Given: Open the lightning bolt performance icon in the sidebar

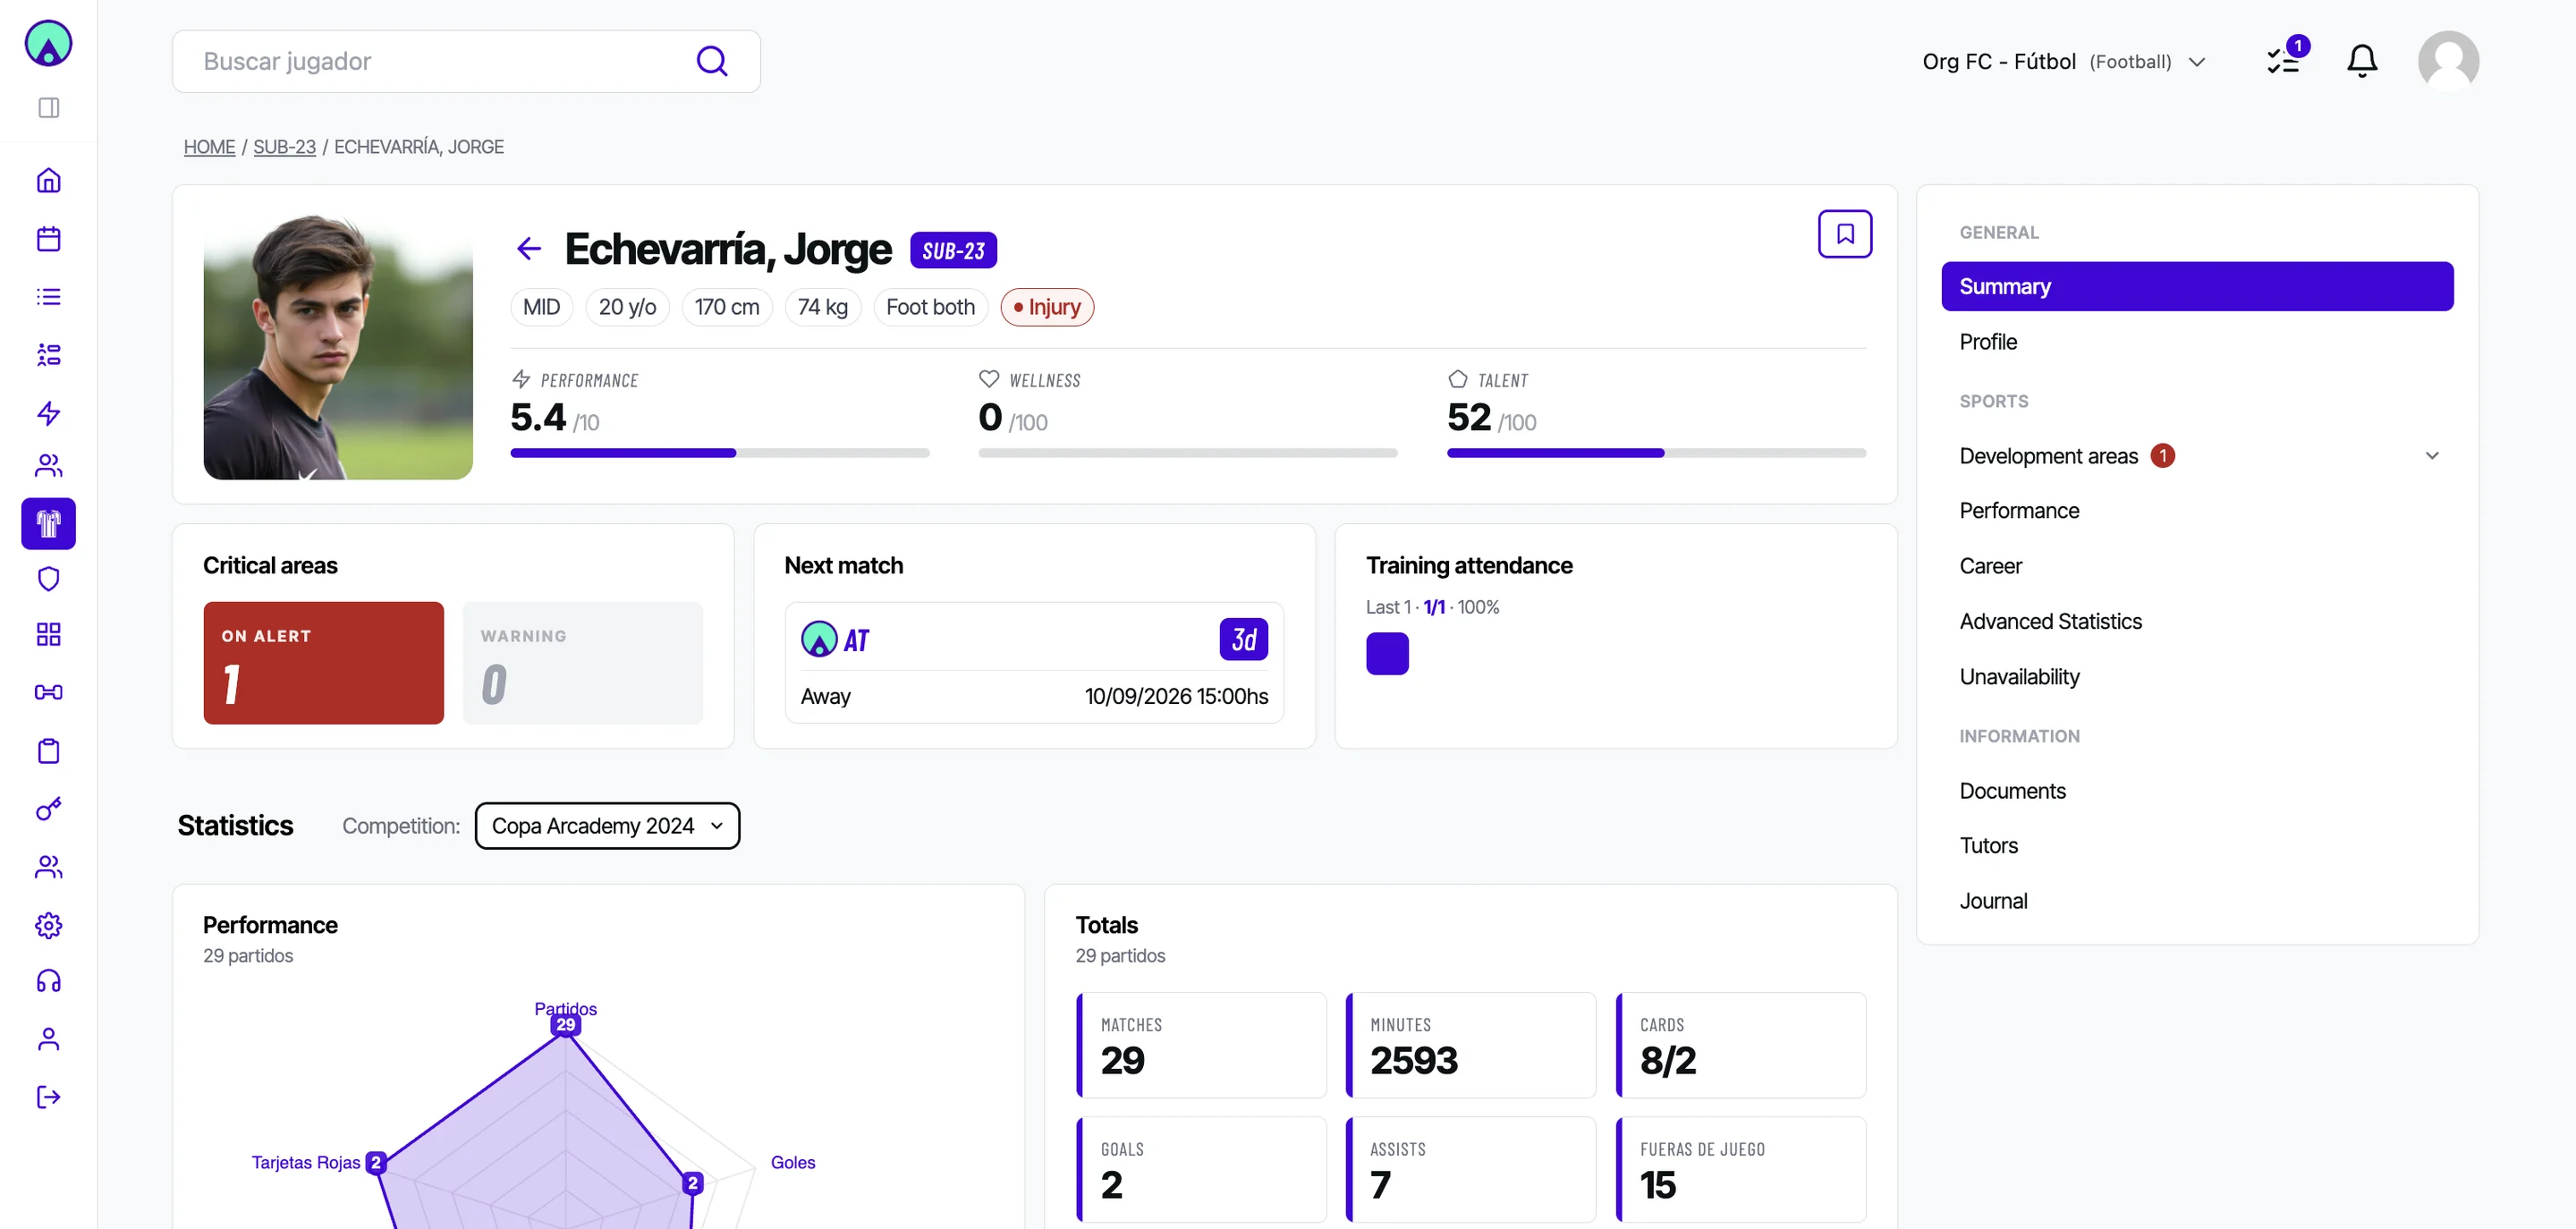Looking at the screenshot, I should [48, 413].
